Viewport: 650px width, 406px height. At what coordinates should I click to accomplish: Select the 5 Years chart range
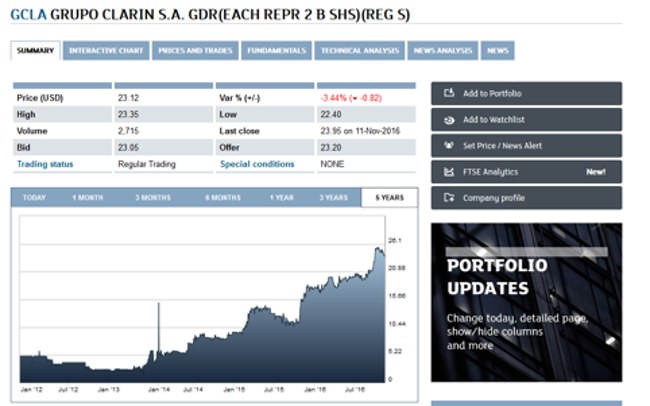click(x=389, y=197)
